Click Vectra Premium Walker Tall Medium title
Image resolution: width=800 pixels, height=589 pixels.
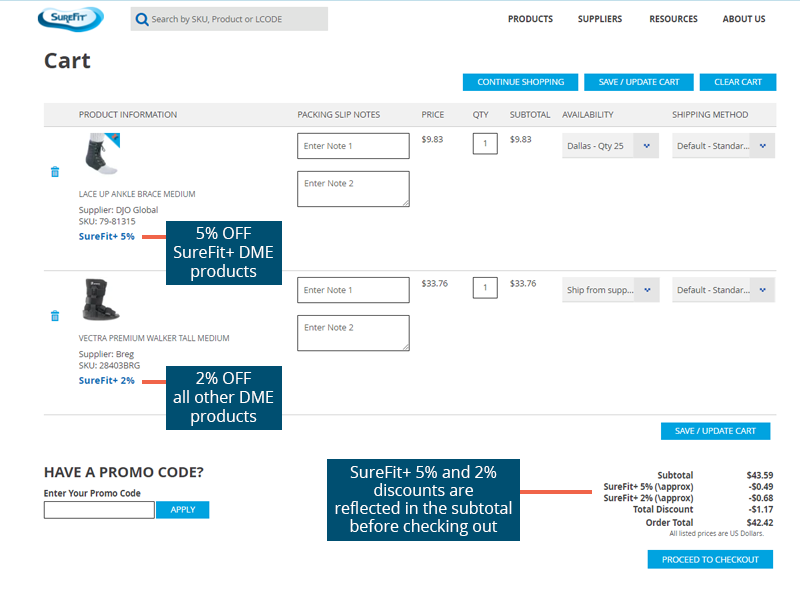click(154, 338)
